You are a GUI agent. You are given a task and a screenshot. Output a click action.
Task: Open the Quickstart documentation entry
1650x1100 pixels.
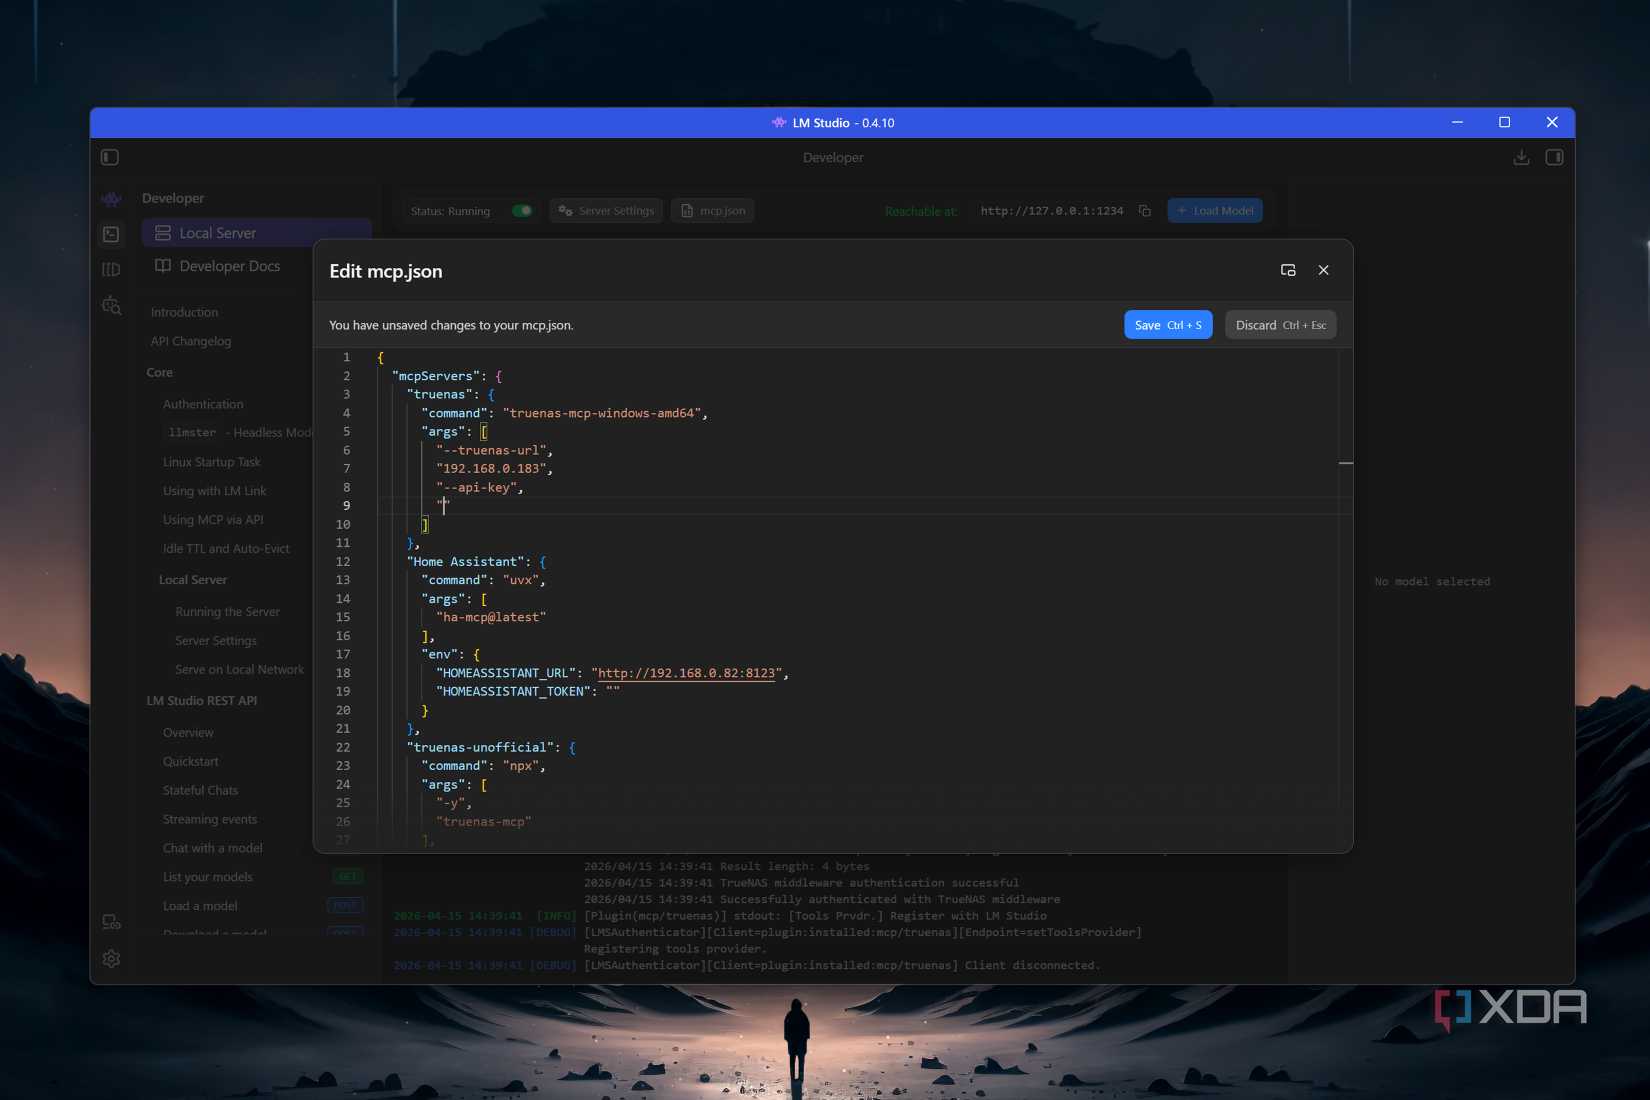191,761
